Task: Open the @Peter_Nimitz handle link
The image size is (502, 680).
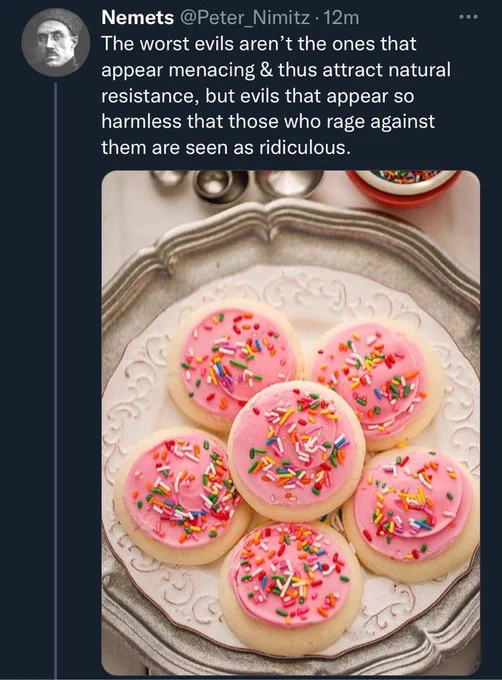Action: click(x=244, y=18)
